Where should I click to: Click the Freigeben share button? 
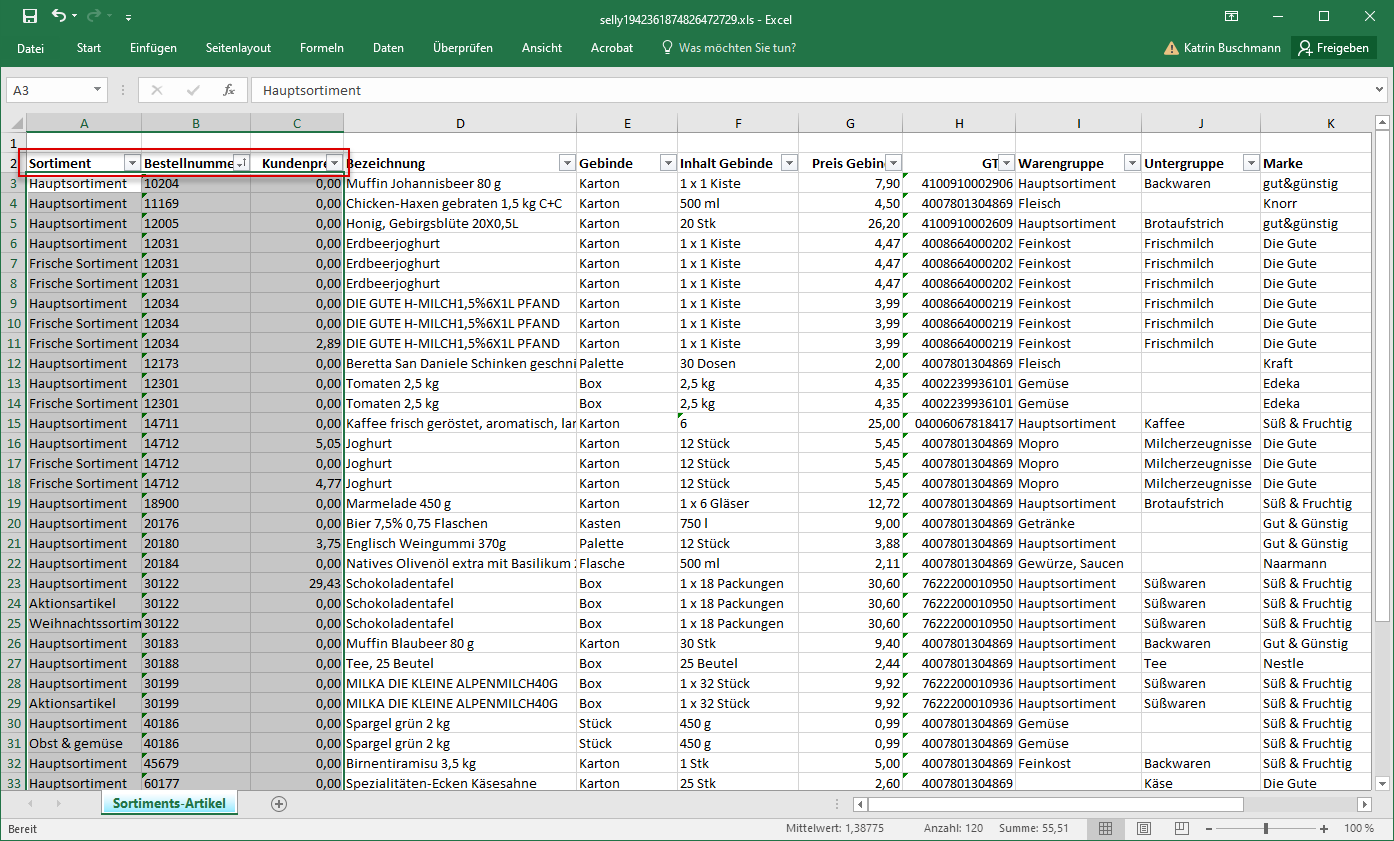click(x=1334, y=48)
